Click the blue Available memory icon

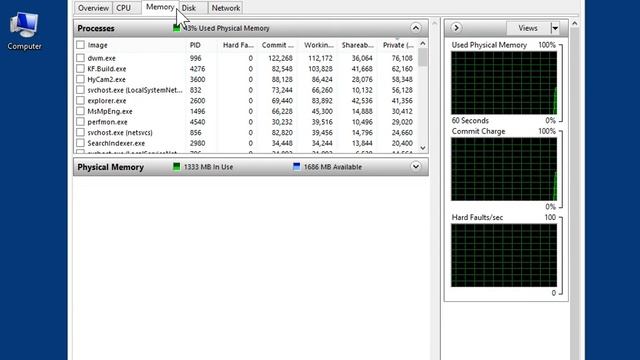(x=296, y=167)
